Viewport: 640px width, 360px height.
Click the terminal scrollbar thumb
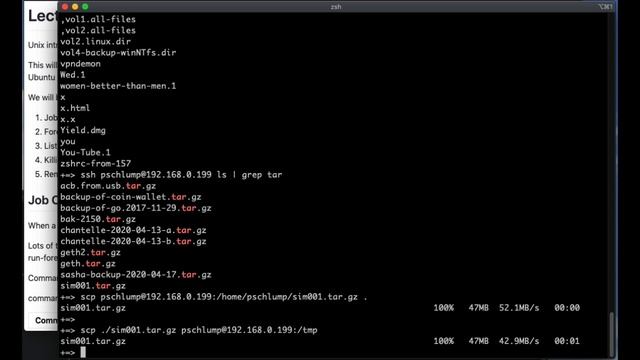pyautogui.click(x=611, y=335)
